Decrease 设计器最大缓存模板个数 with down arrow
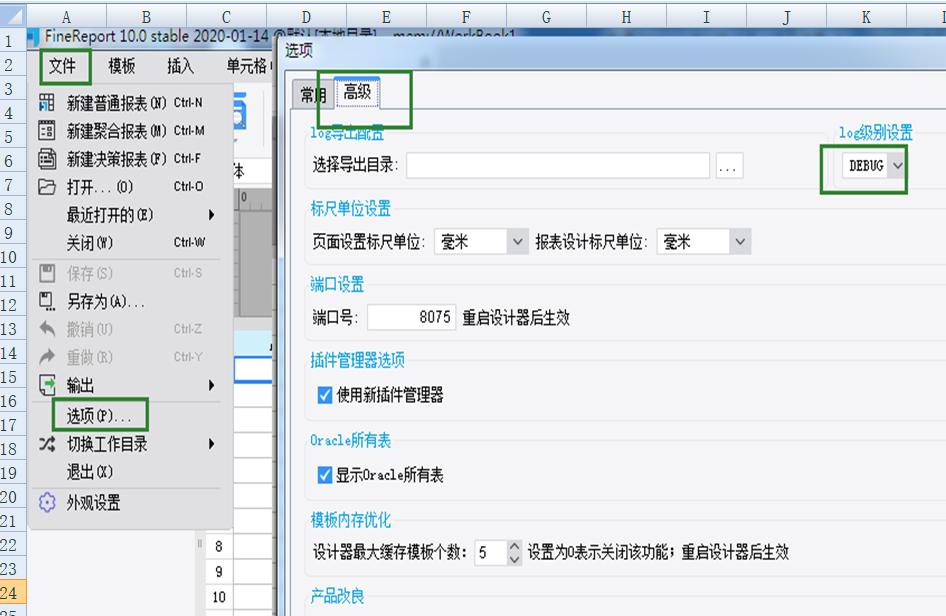Viewport: 946px width, 616px height. pos(514,559)
